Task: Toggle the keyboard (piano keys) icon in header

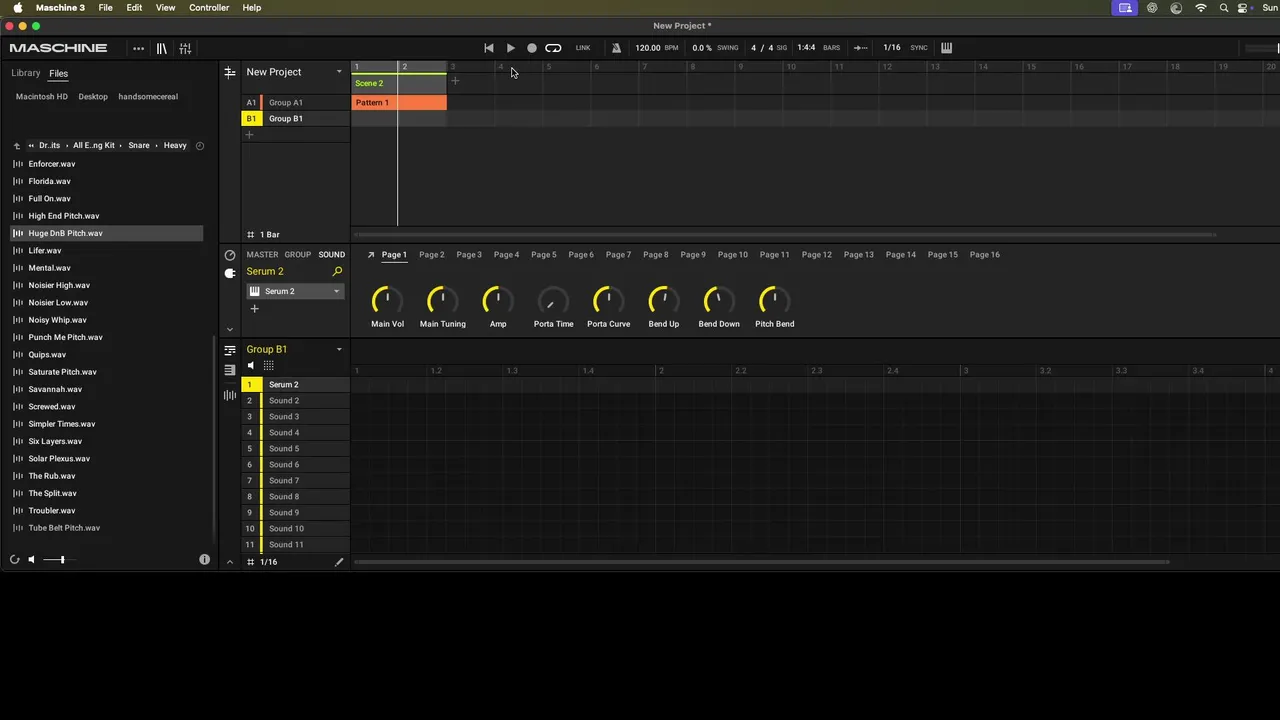Action: coord(946,48)
